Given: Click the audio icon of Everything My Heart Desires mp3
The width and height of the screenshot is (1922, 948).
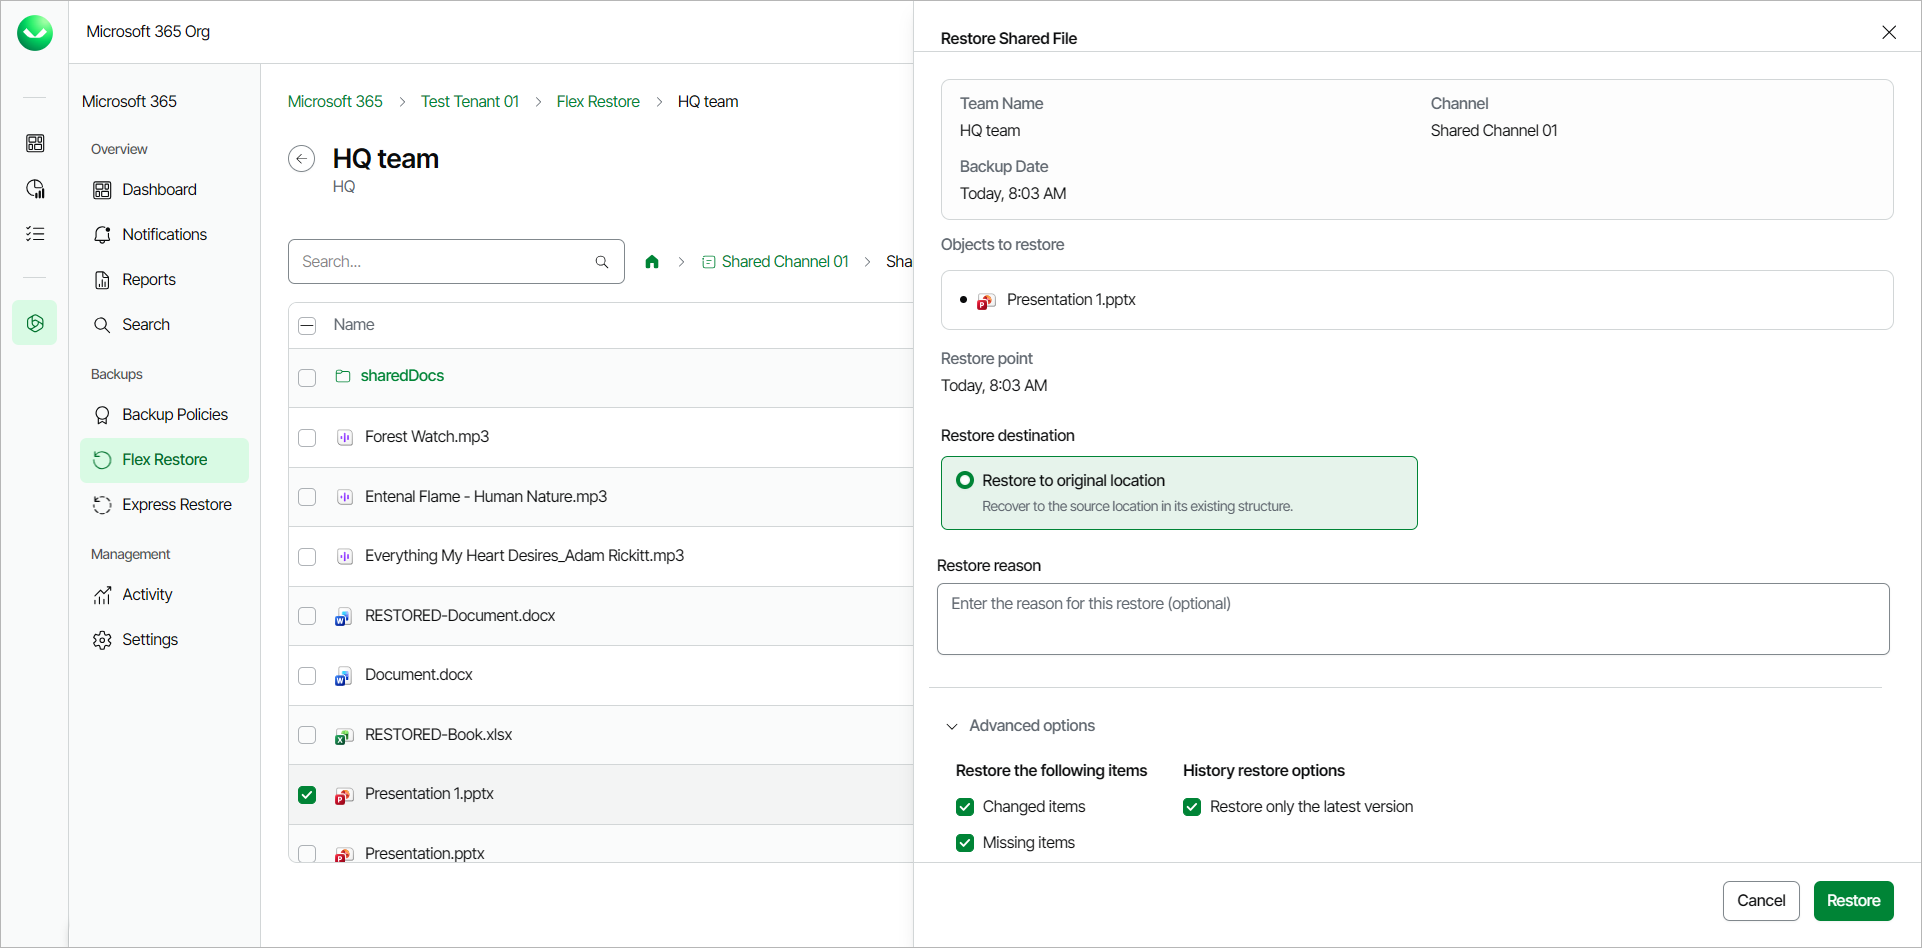Looking at the screenshot, I should [x=344, y=556].
